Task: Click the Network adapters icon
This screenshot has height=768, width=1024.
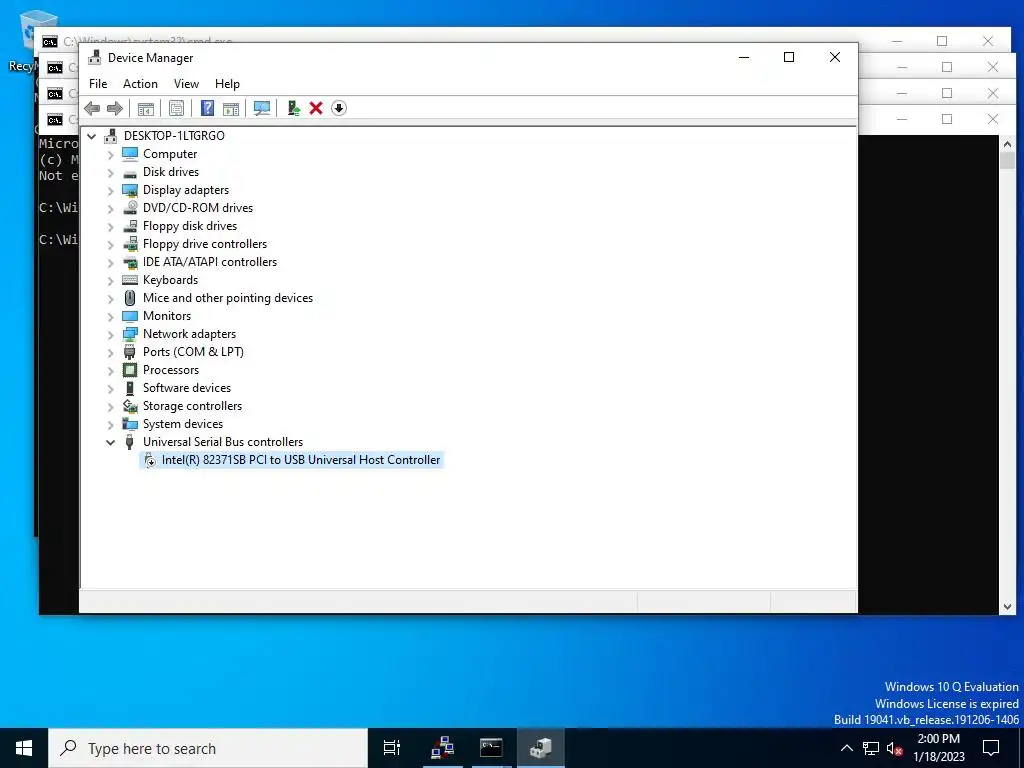Action: 130,334
